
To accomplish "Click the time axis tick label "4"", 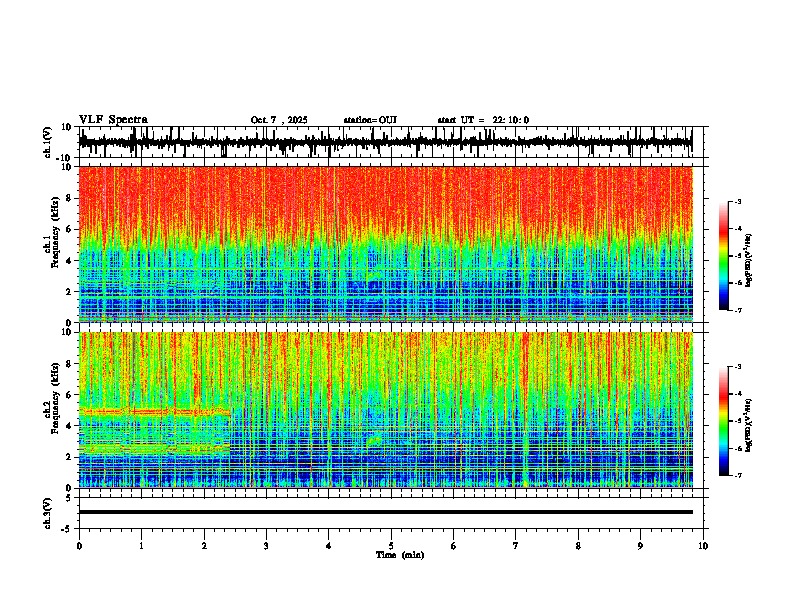I will [329, 546].
